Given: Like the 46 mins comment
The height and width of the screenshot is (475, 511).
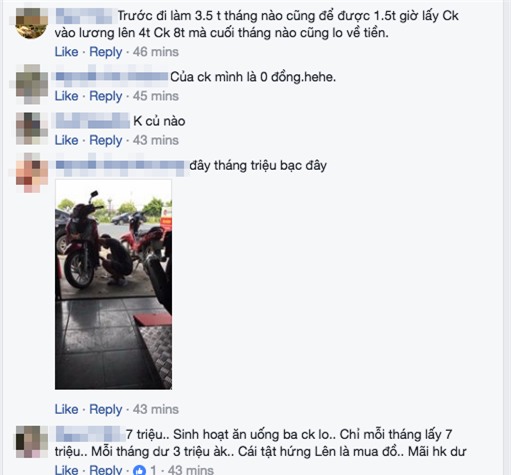Looking at the screenshot, I should click(x=66, y=52).
